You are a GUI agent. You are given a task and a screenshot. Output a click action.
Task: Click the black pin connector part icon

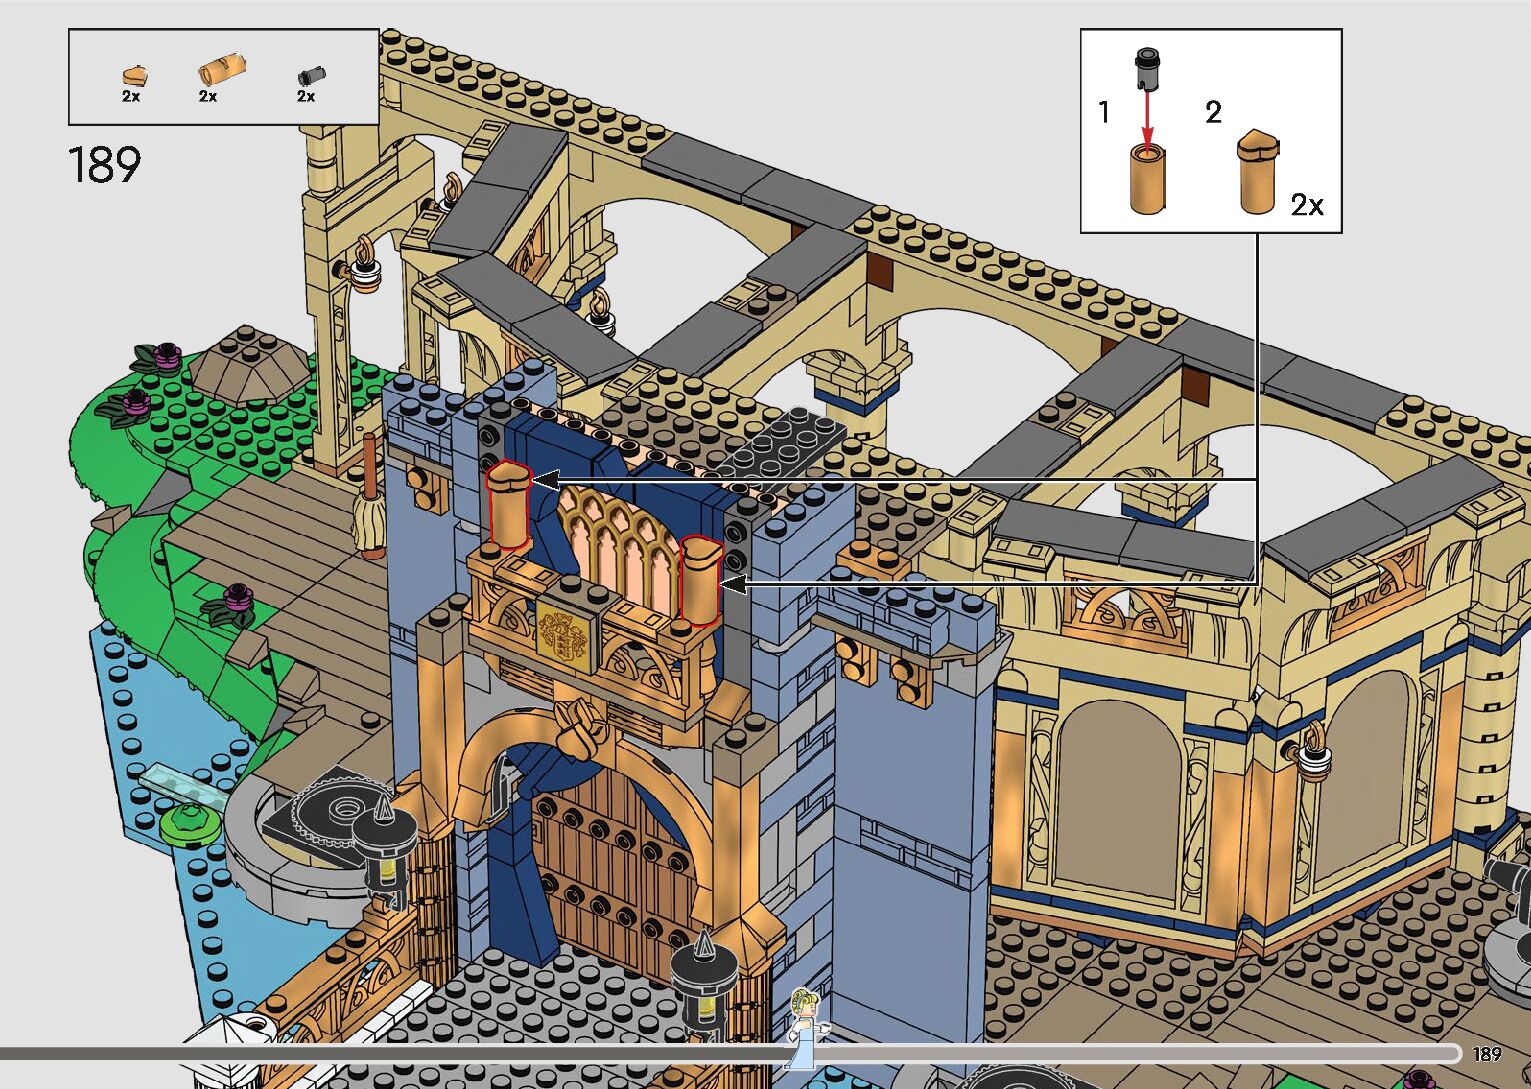pyautogui.click(x=311, y=75)
